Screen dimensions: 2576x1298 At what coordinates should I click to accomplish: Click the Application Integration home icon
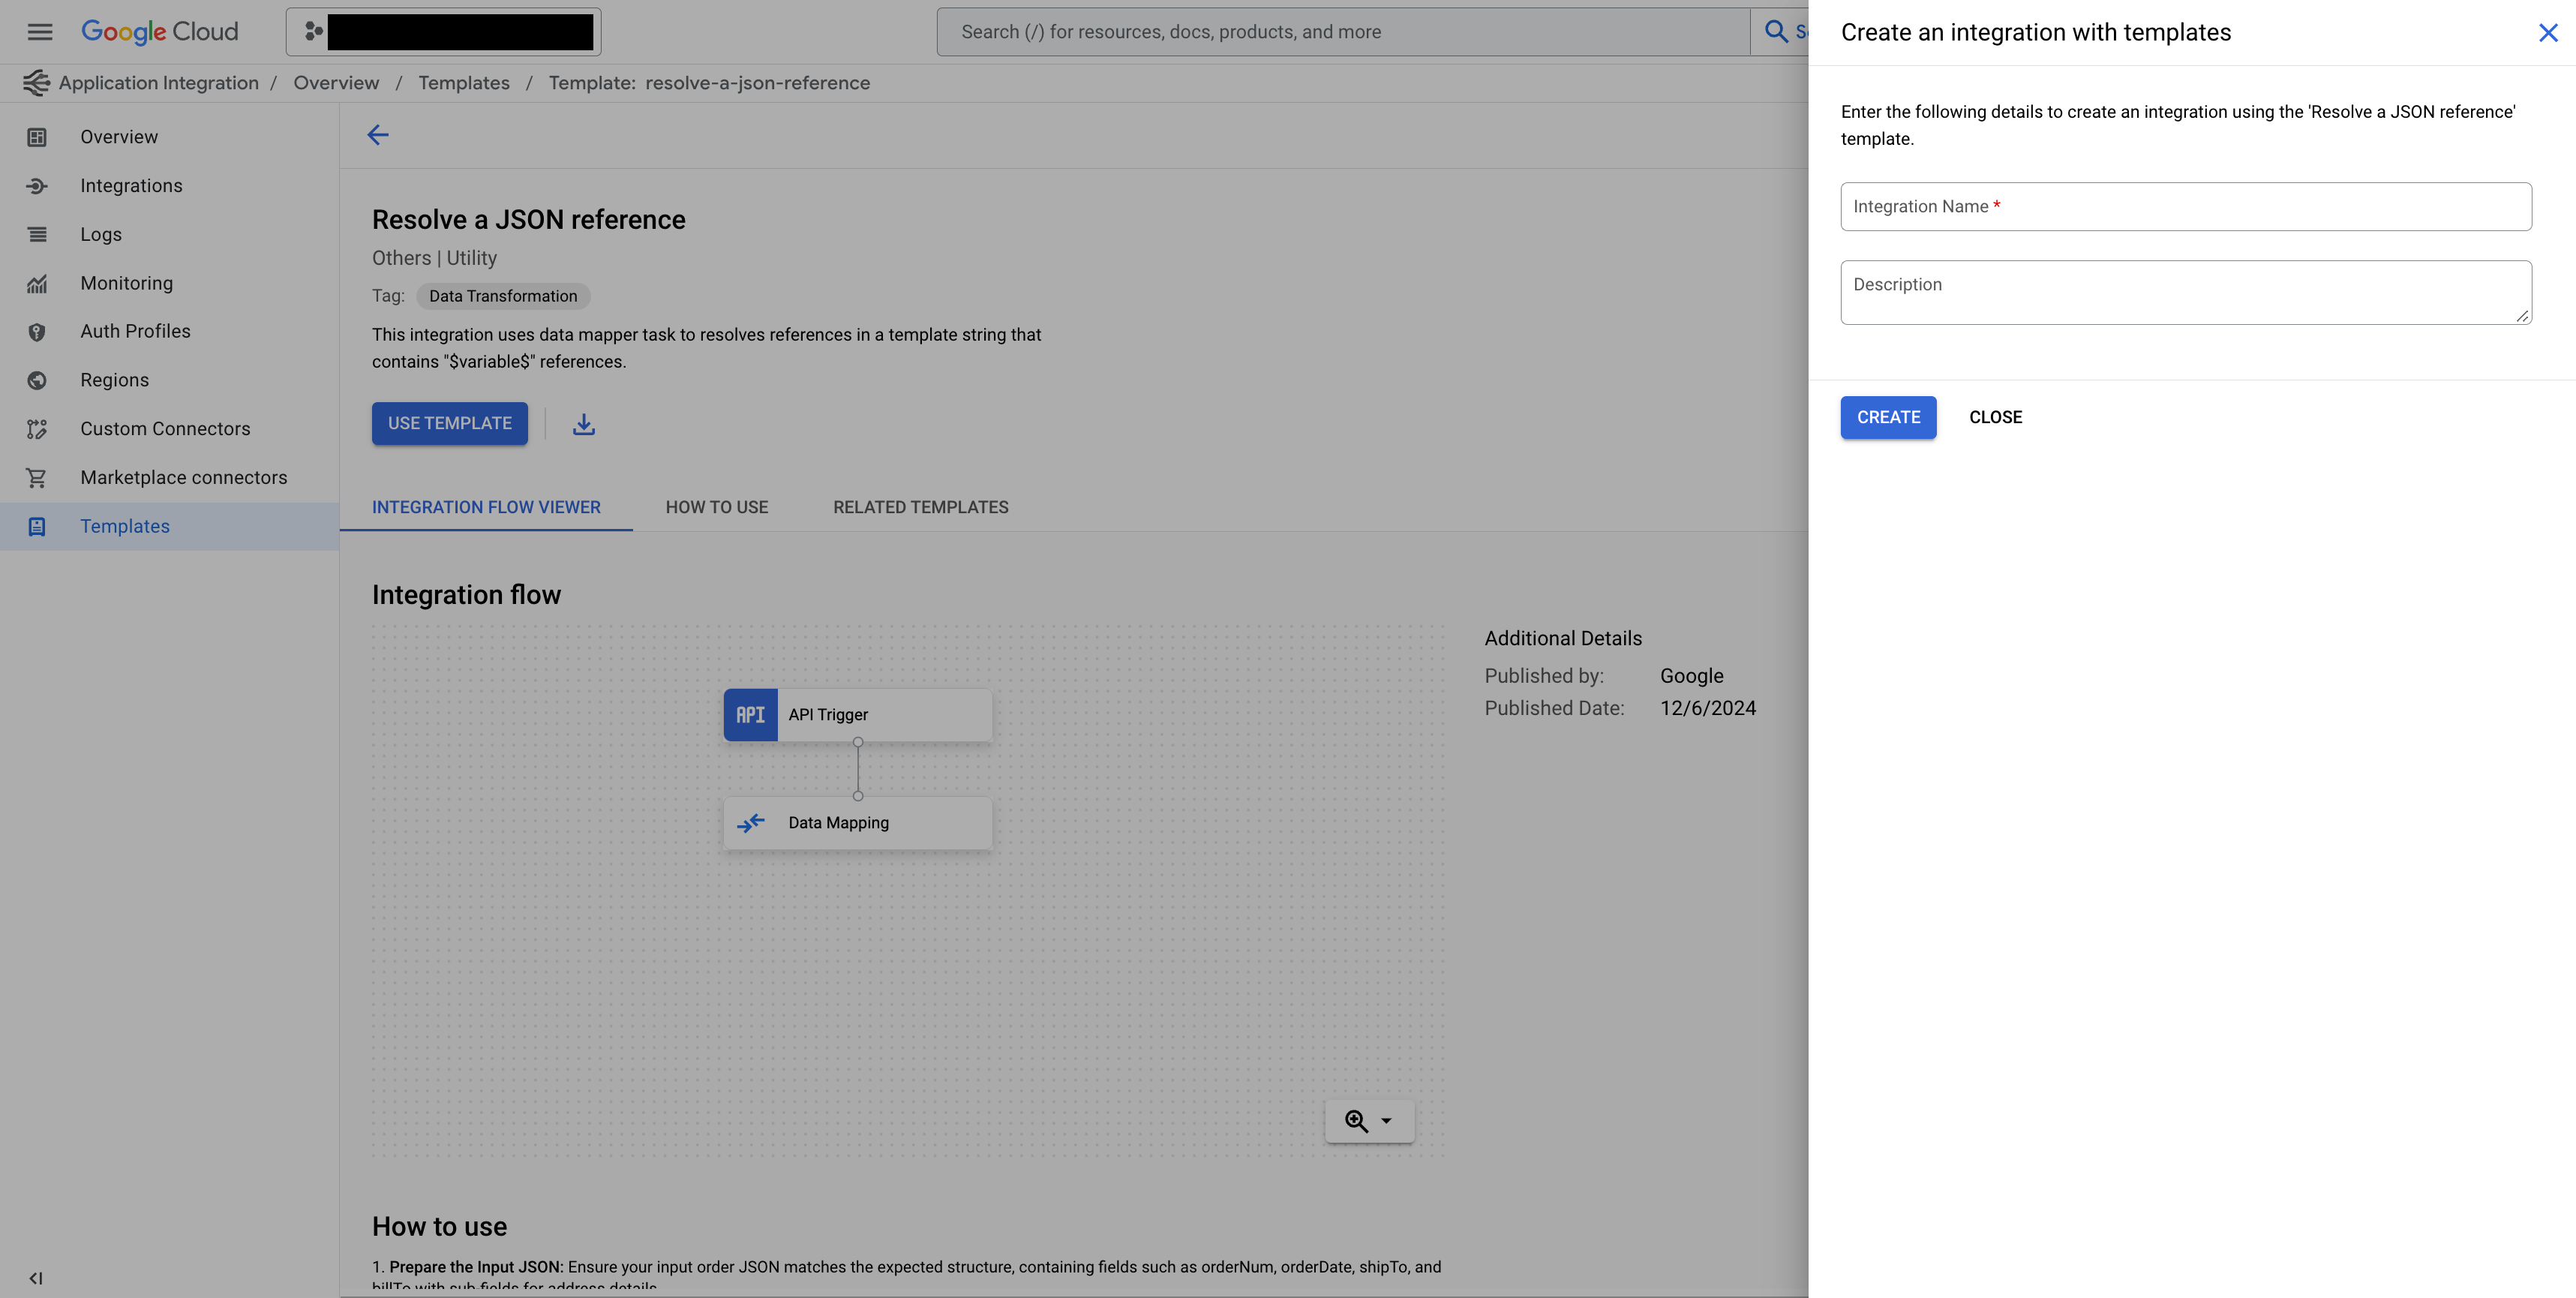[33, 83]
